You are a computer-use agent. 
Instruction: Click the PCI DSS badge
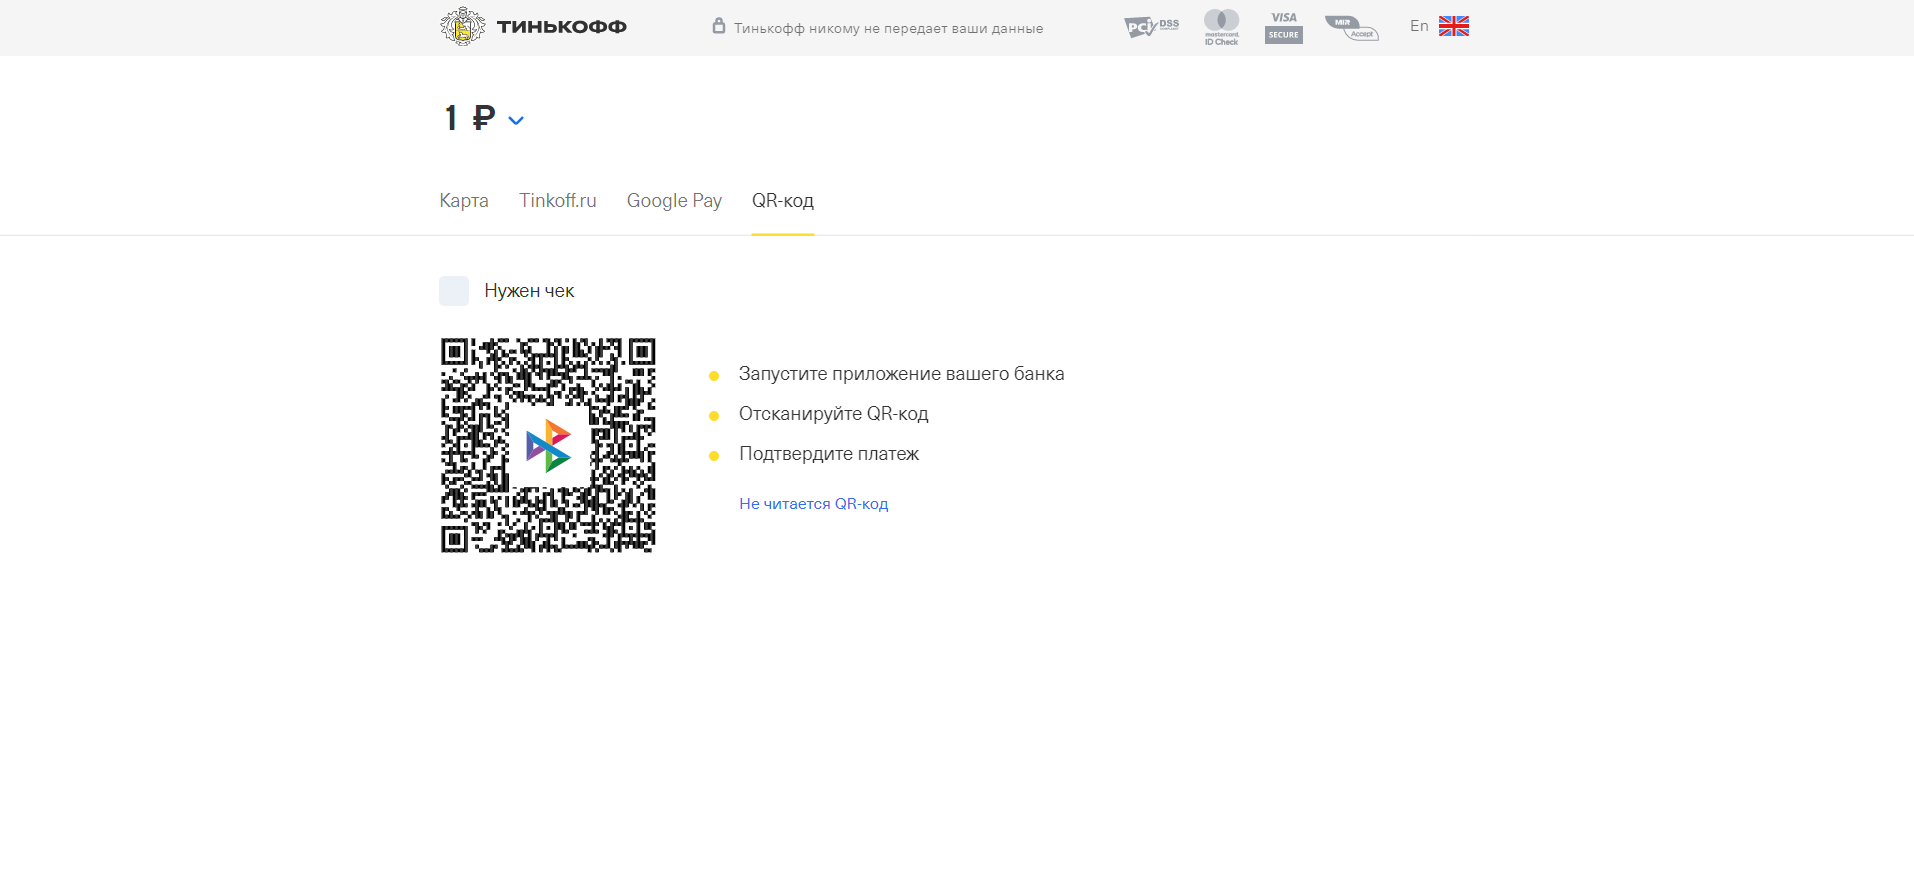pyautogui.click(x=1151, y=27)
